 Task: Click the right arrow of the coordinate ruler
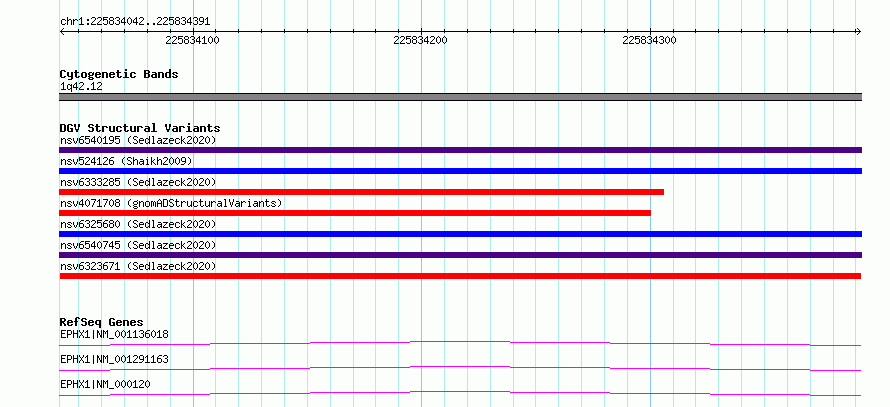pyautogui.click(x=858, y=32)
